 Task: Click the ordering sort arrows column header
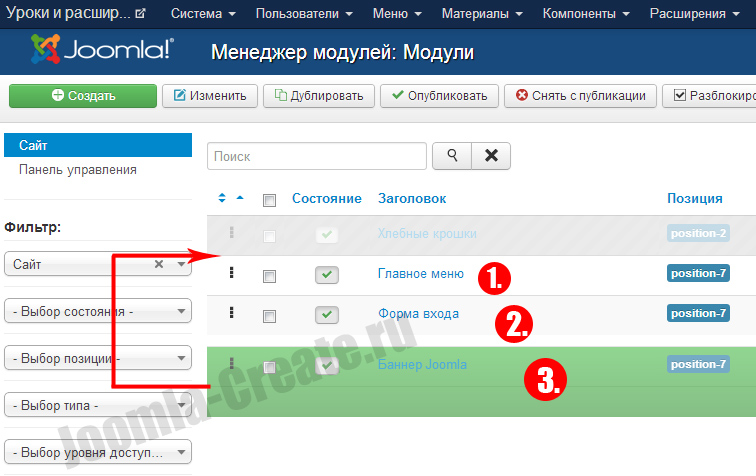(230, 199)
